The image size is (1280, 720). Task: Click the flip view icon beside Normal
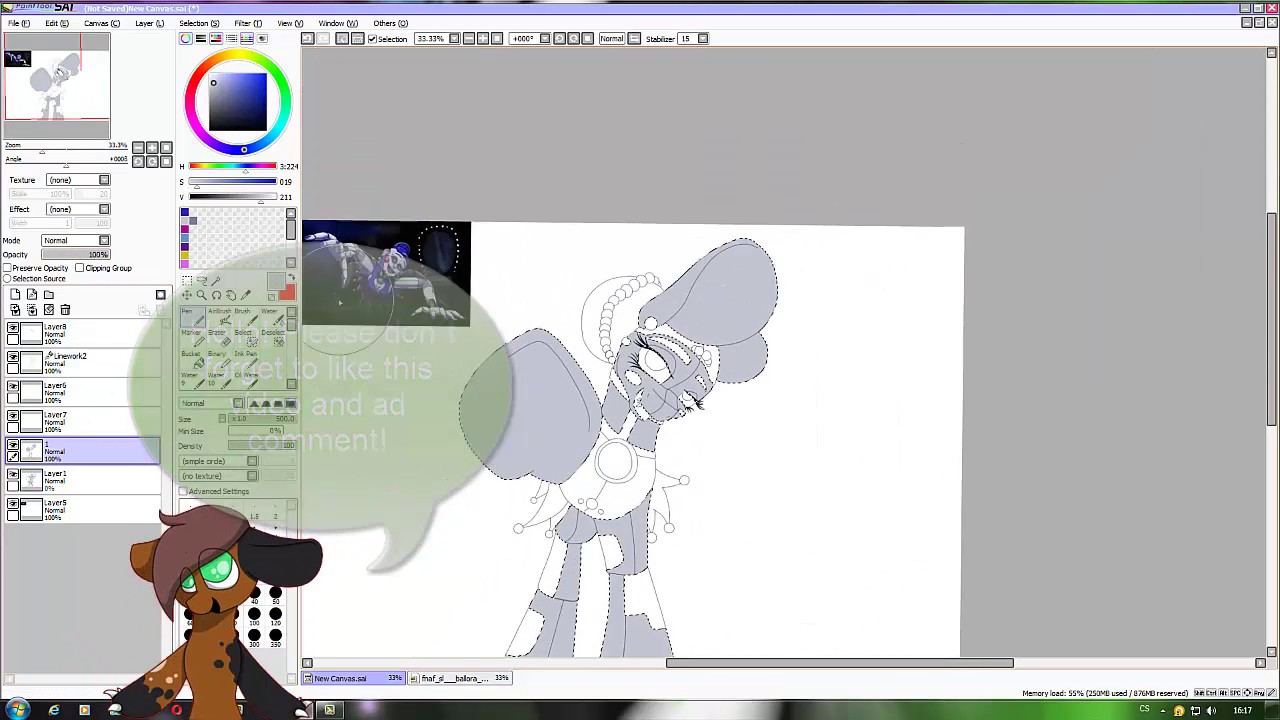click(x=634, y=38)
